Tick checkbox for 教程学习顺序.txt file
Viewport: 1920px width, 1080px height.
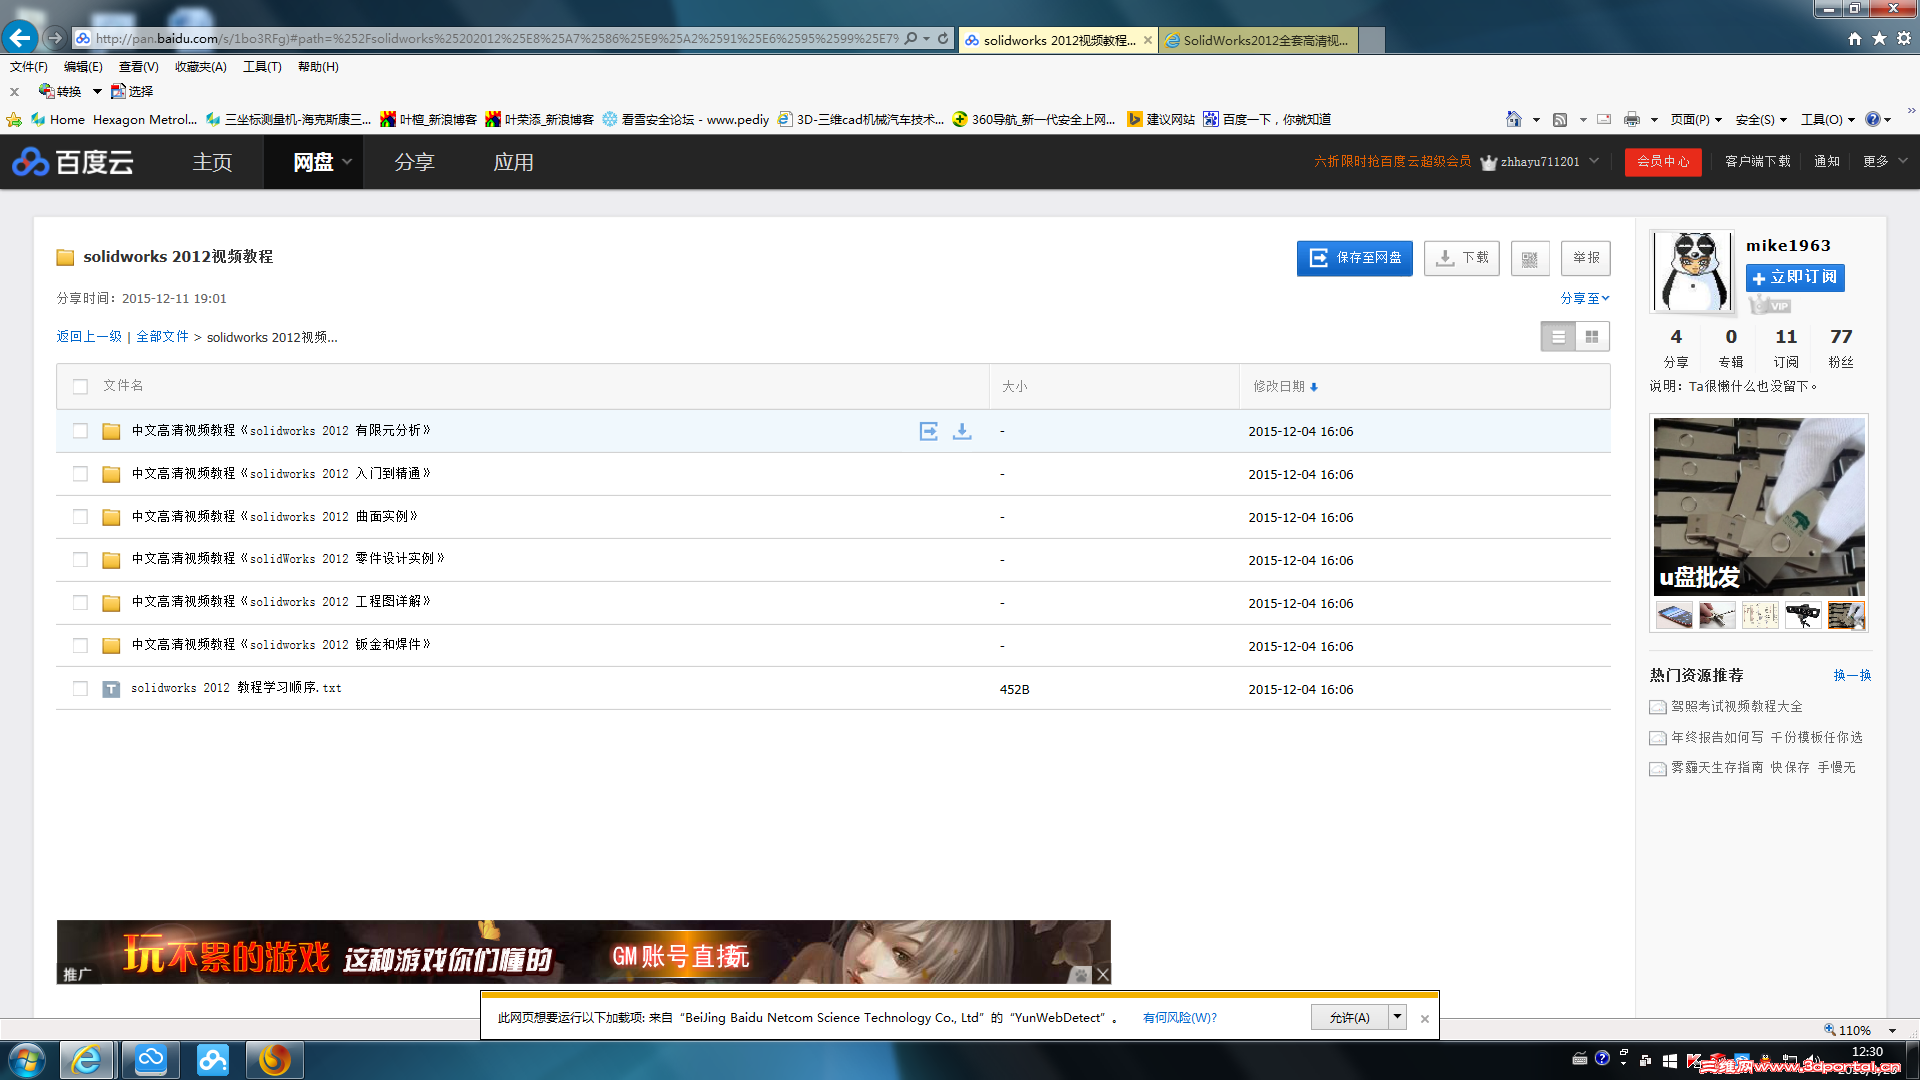[x=81, y=689]
